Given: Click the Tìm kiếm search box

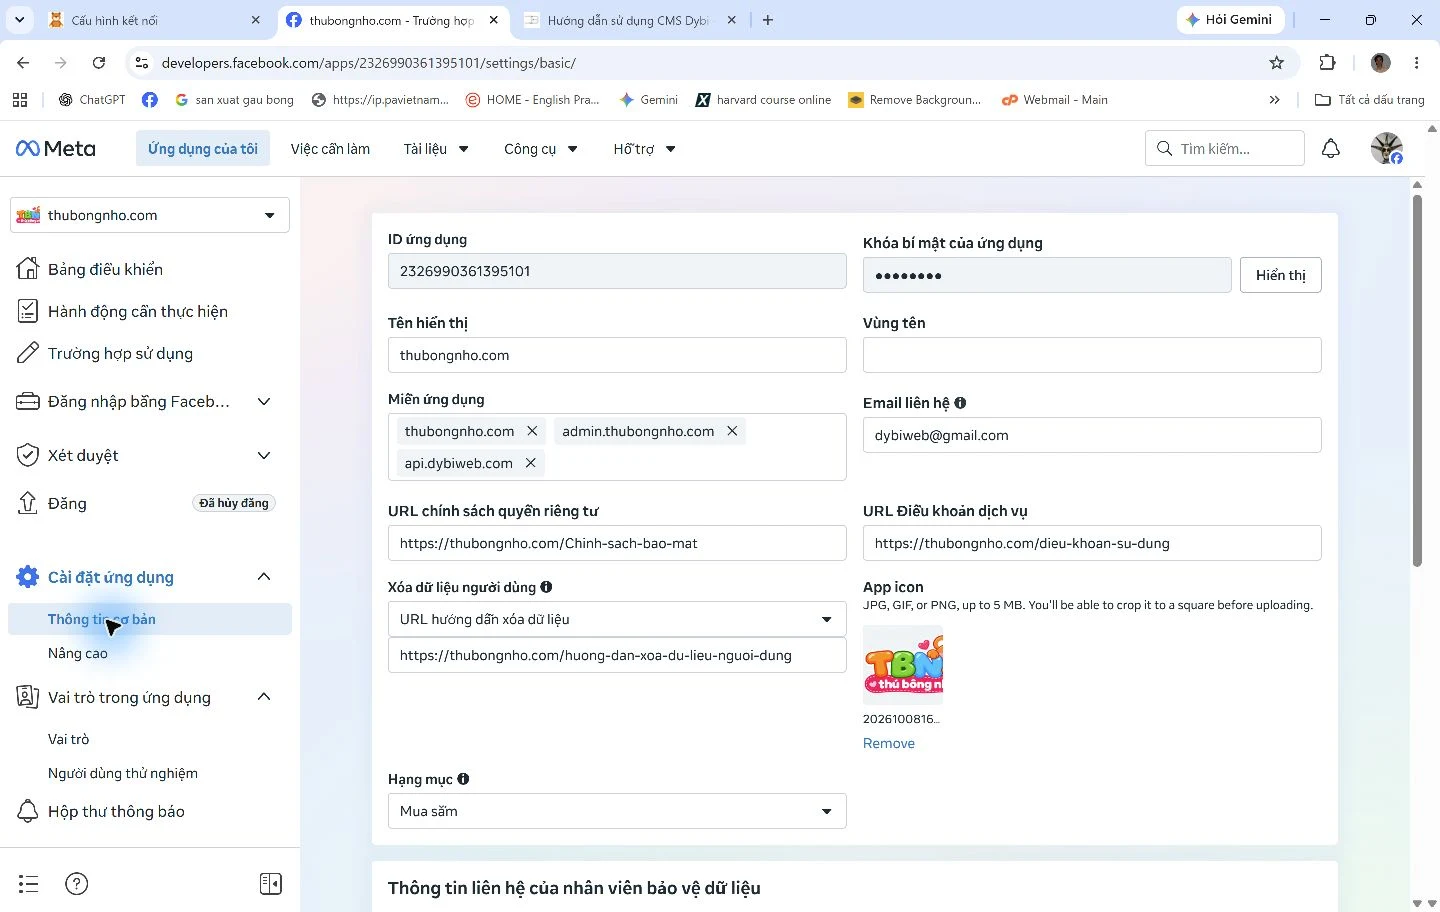Looking at the screenshot, I should point(1225,148).
